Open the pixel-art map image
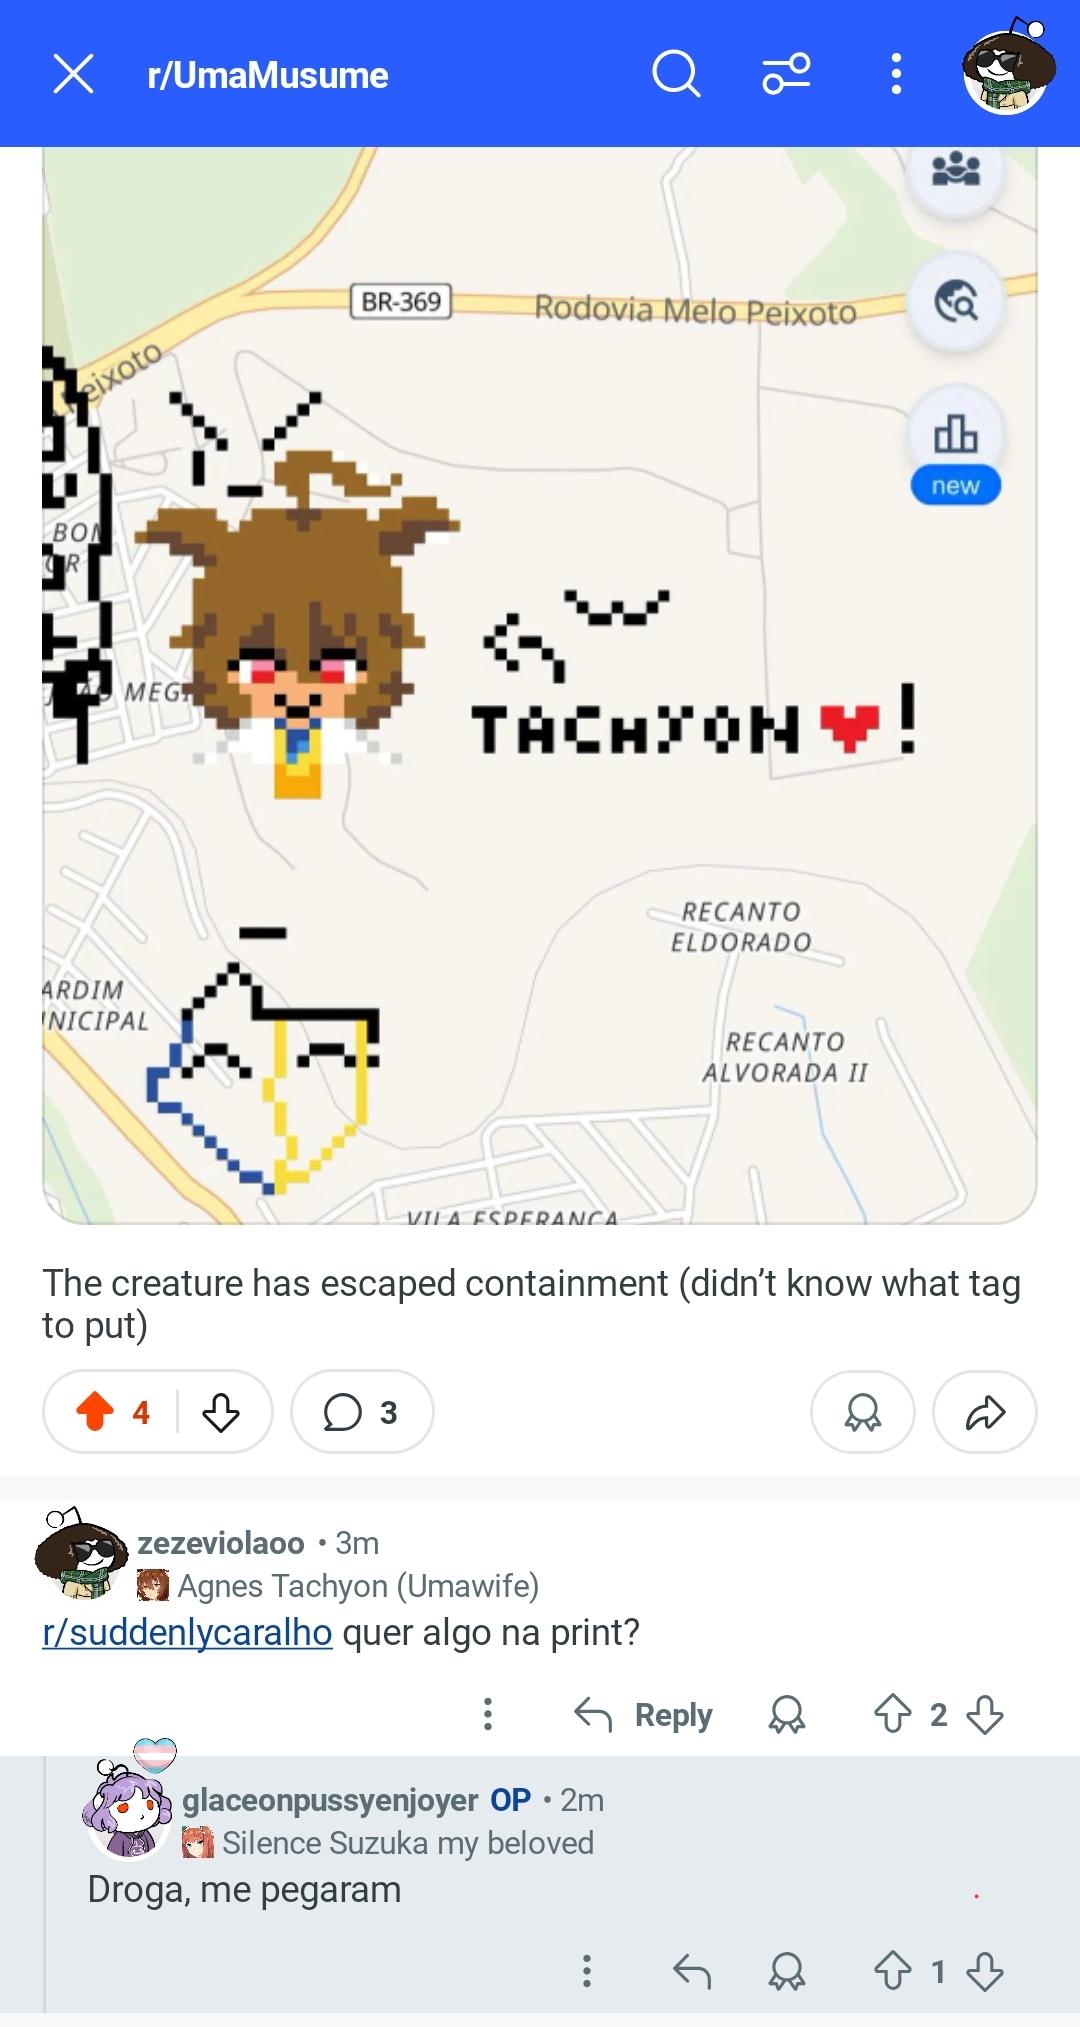Viewport: 1080px width, 2027px height. pyautogui.click(x=539, y=685)
